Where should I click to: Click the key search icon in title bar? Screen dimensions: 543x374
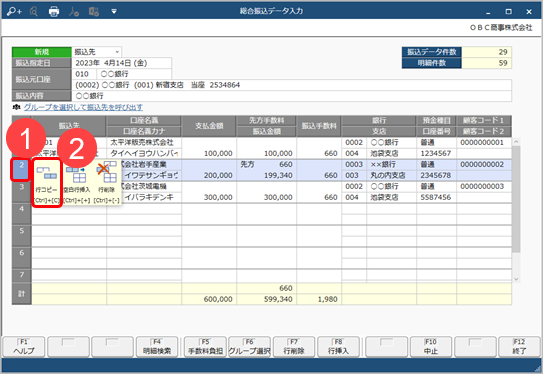click(x=14, y=11)
